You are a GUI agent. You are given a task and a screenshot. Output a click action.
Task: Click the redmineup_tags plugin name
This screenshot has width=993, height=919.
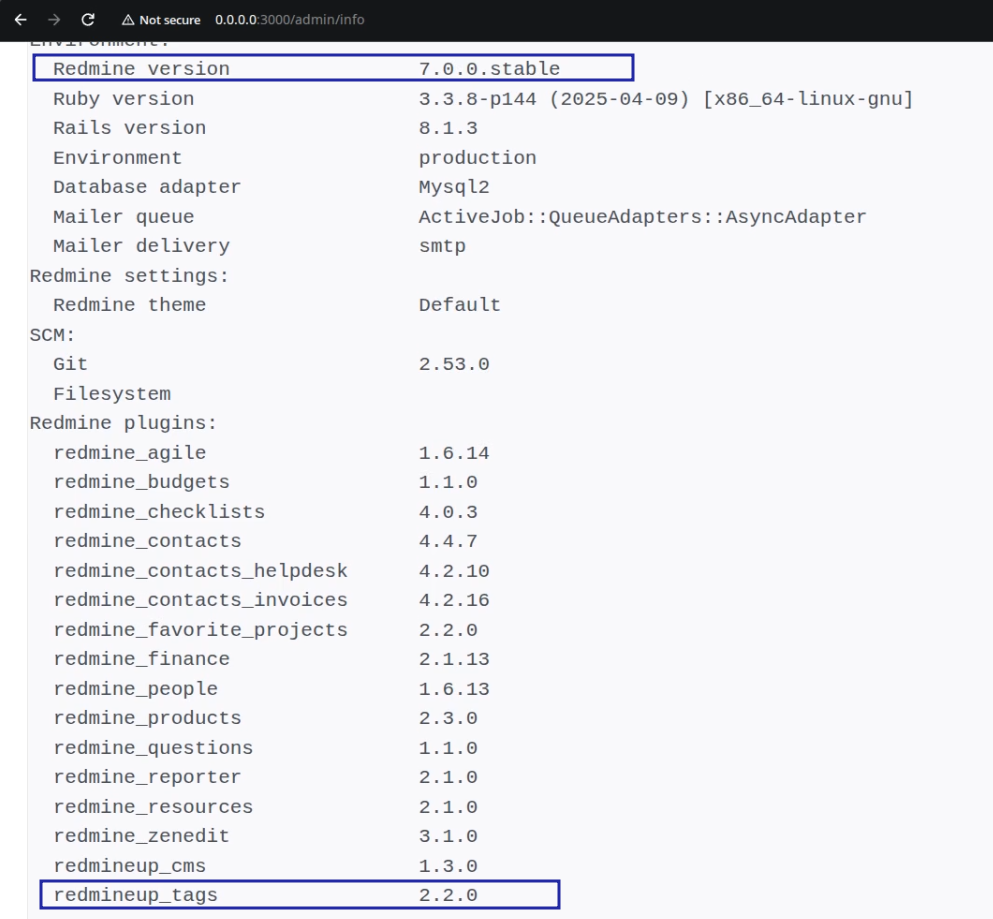pyautogui.click(x=136, y=895)
